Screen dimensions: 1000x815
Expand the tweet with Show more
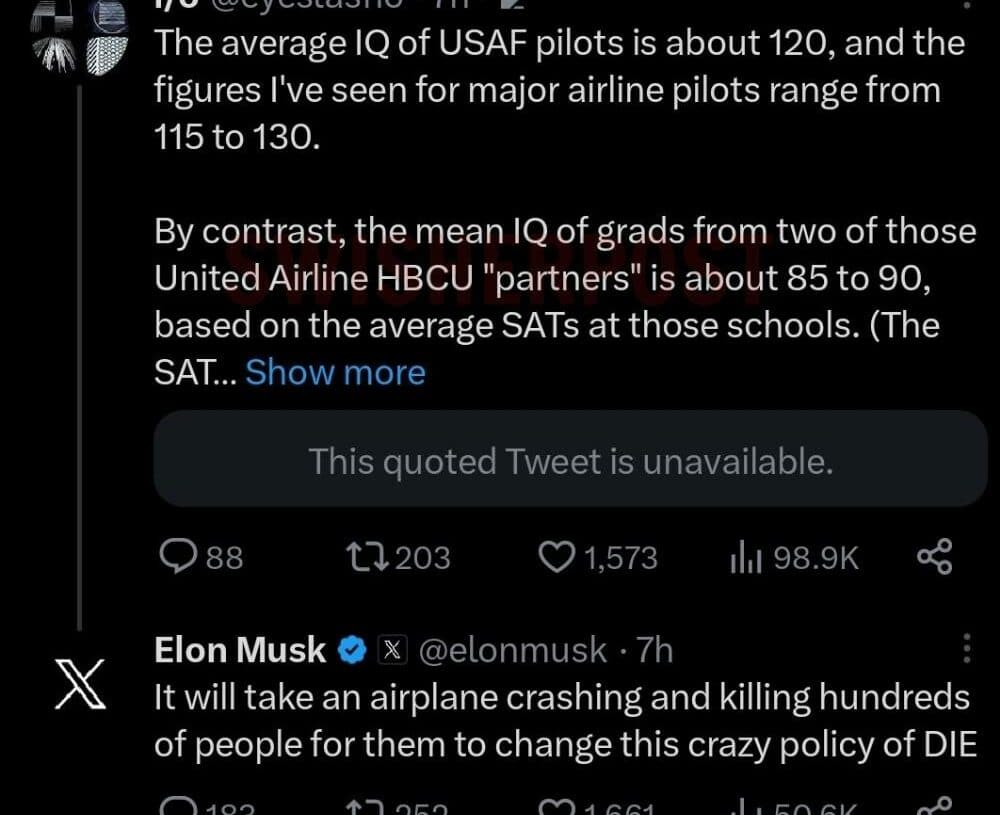(335, 373)
